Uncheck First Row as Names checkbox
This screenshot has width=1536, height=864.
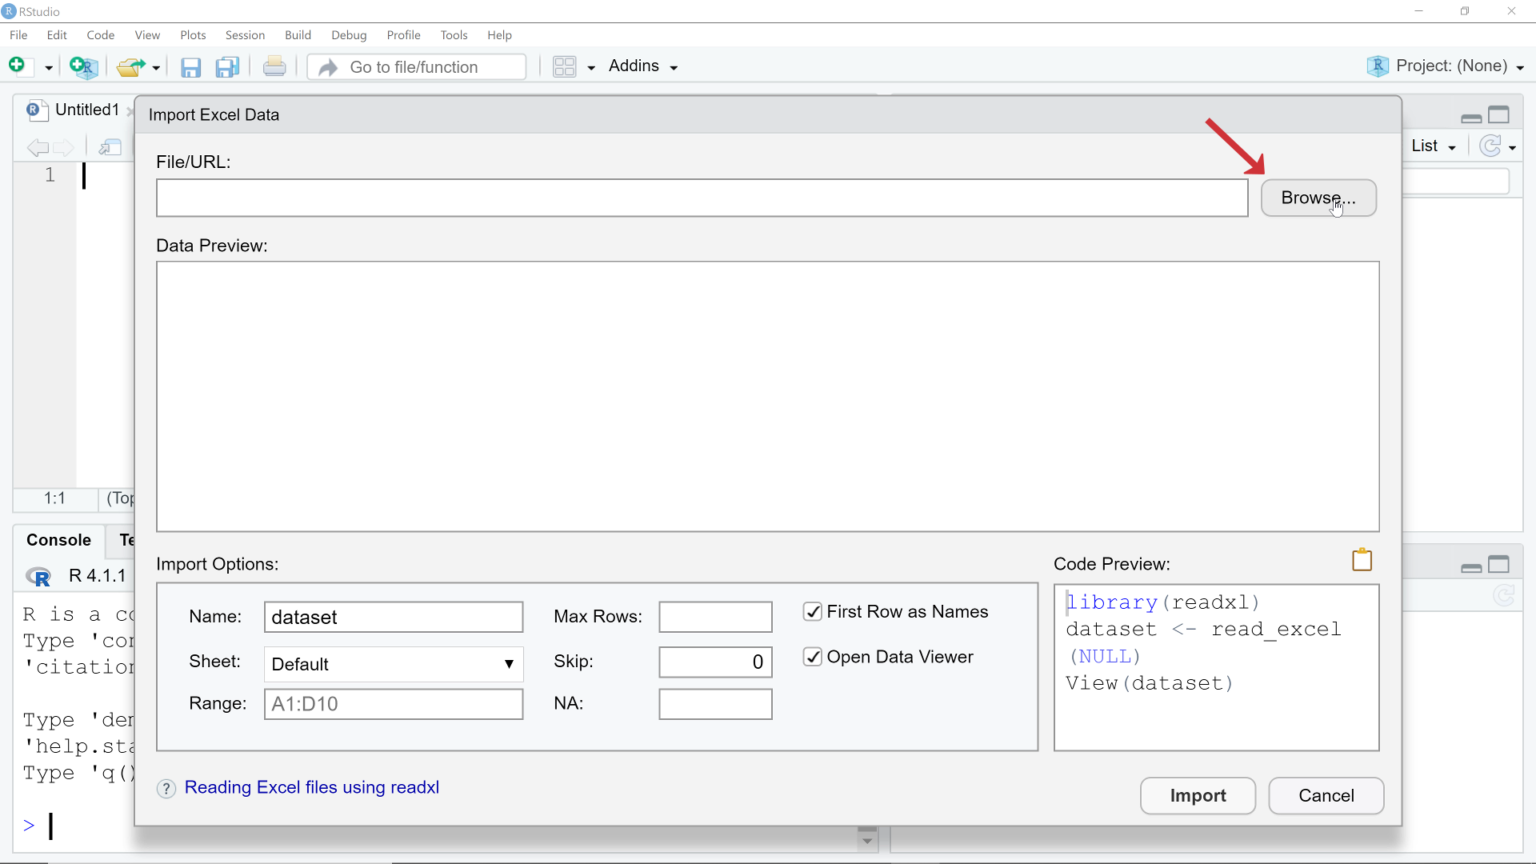(x=813, y=612)
